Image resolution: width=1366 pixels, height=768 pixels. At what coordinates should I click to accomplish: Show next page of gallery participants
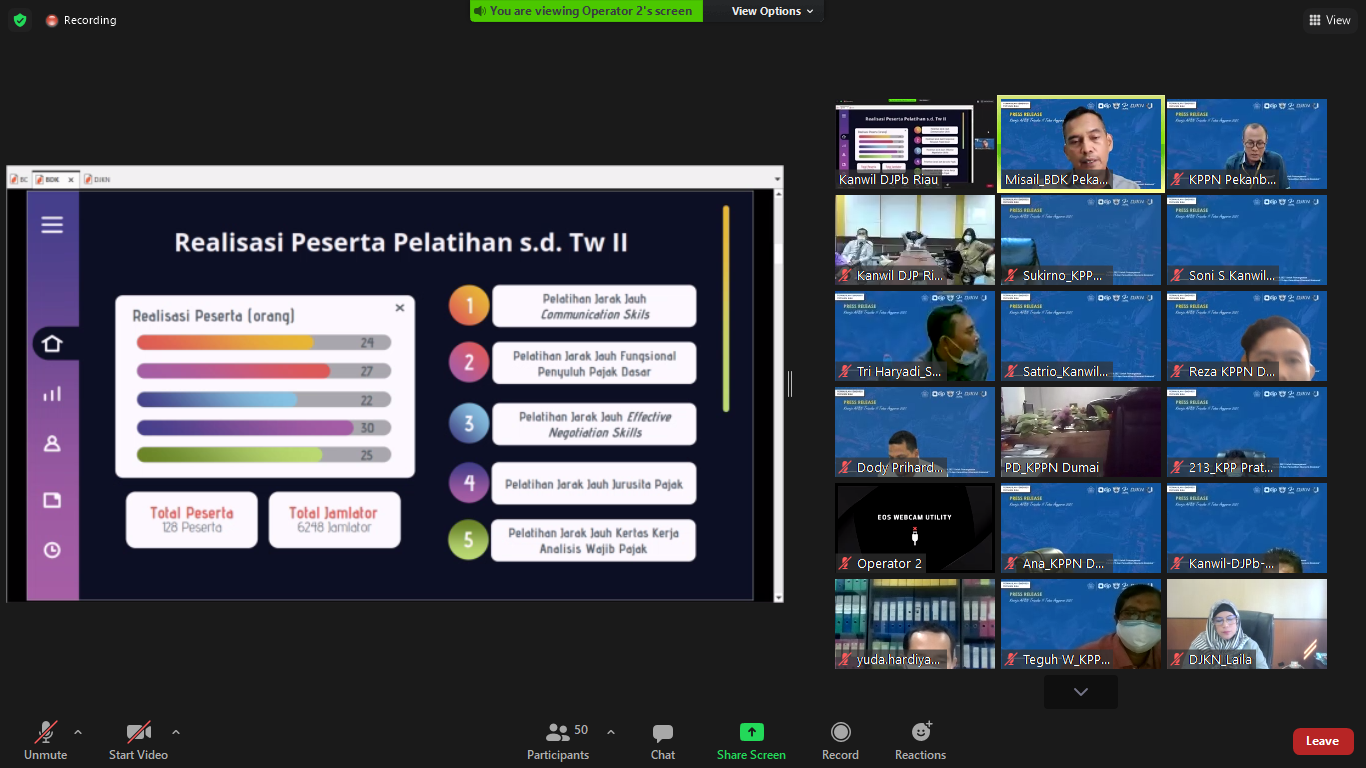(x=1080, y=692)
